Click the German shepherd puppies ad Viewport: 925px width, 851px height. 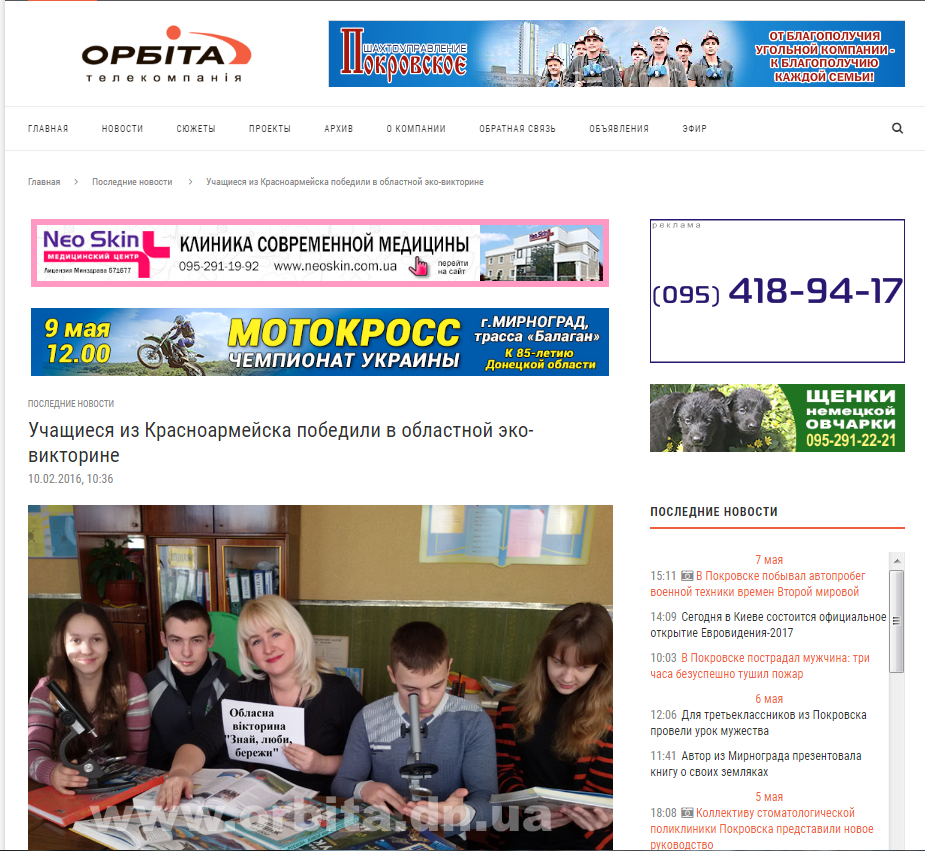pyautogui.click(x=777, y=418)
